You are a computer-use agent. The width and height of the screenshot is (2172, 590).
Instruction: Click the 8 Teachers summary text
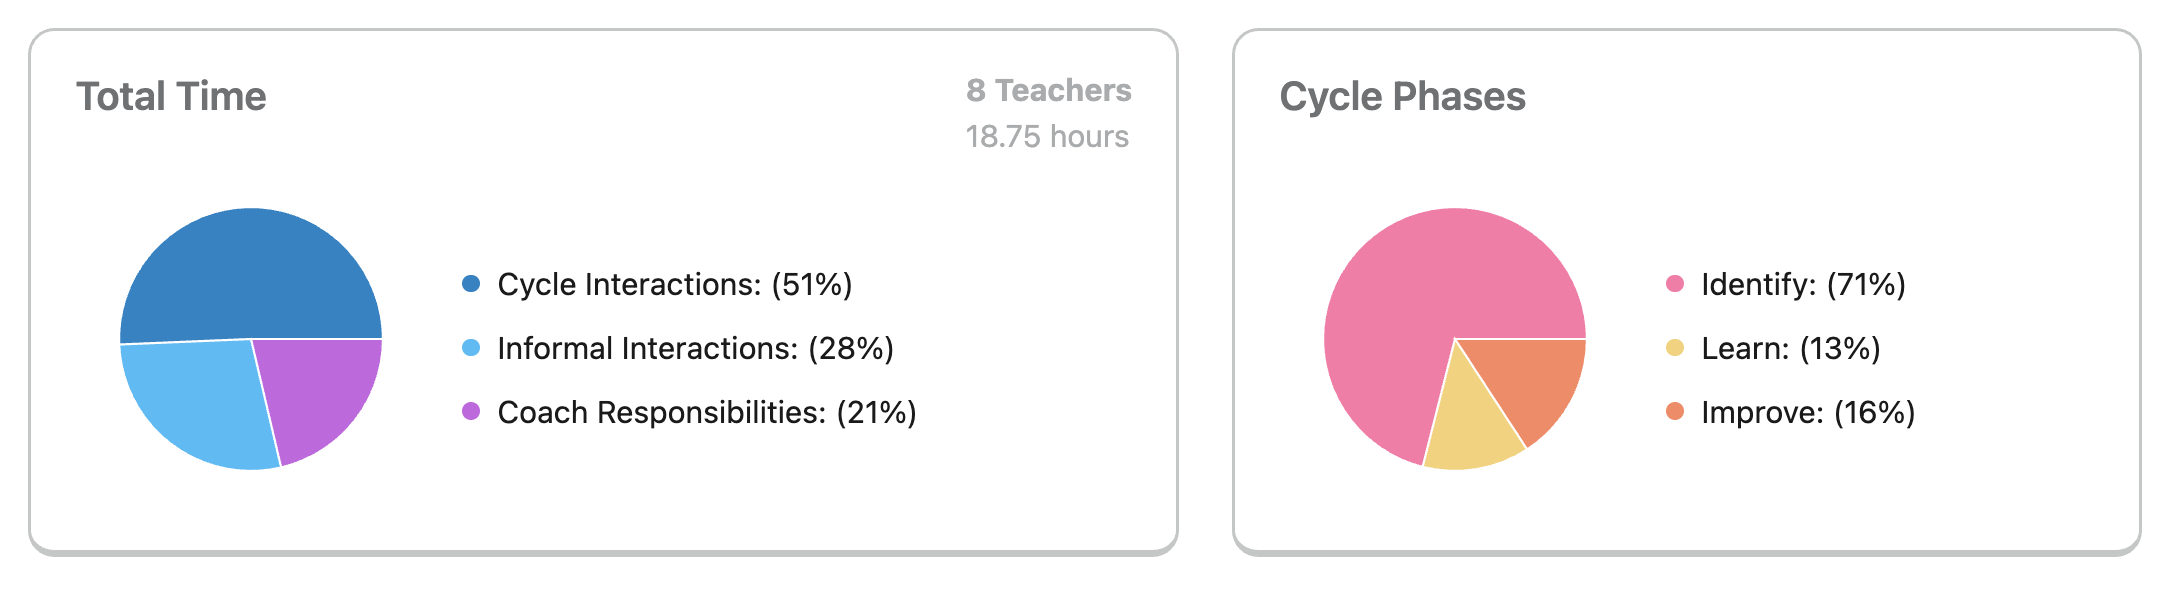coord(1049,90)
